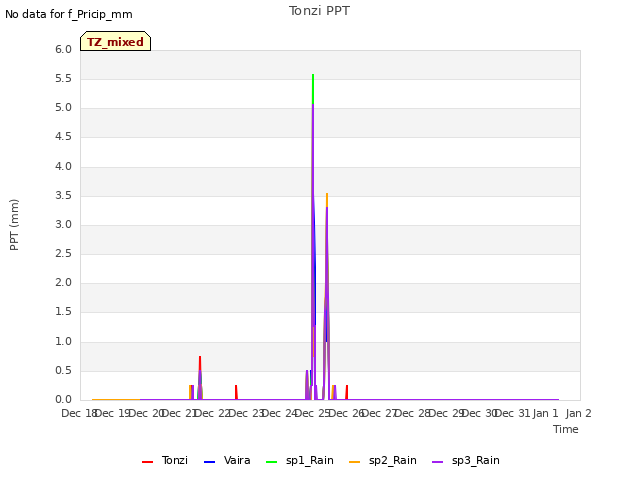The height and width of the screenshot is (480, 640).
Task: Click the Jan 2 x-axis date label
Action: [x=578, y=413]
